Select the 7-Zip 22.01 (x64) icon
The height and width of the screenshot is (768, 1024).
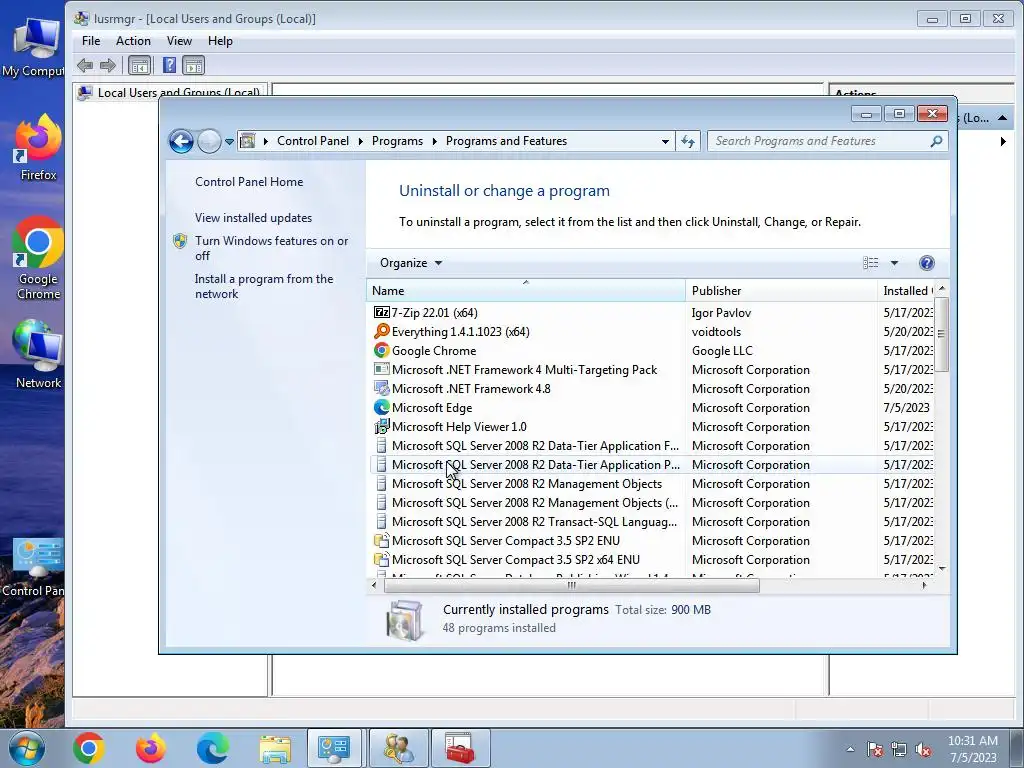[381, 313]
